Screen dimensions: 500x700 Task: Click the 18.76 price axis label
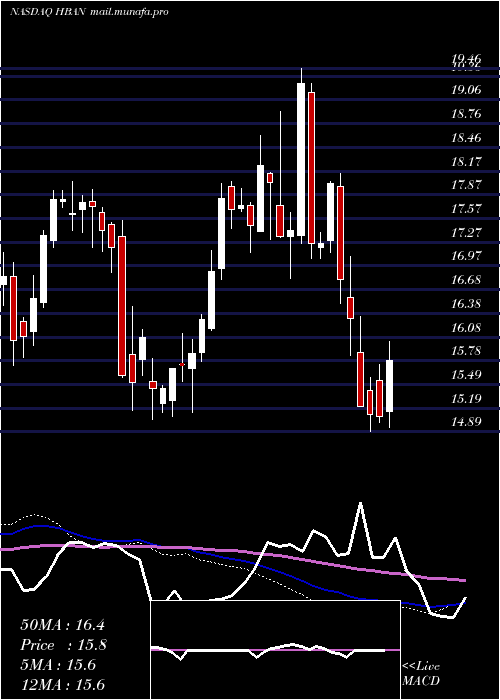[467, 113]
